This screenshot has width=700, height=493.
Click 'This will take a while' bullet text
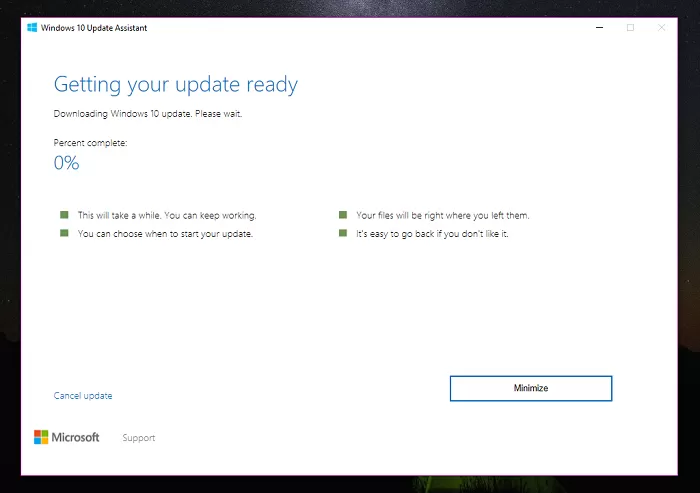coord(167,215)
